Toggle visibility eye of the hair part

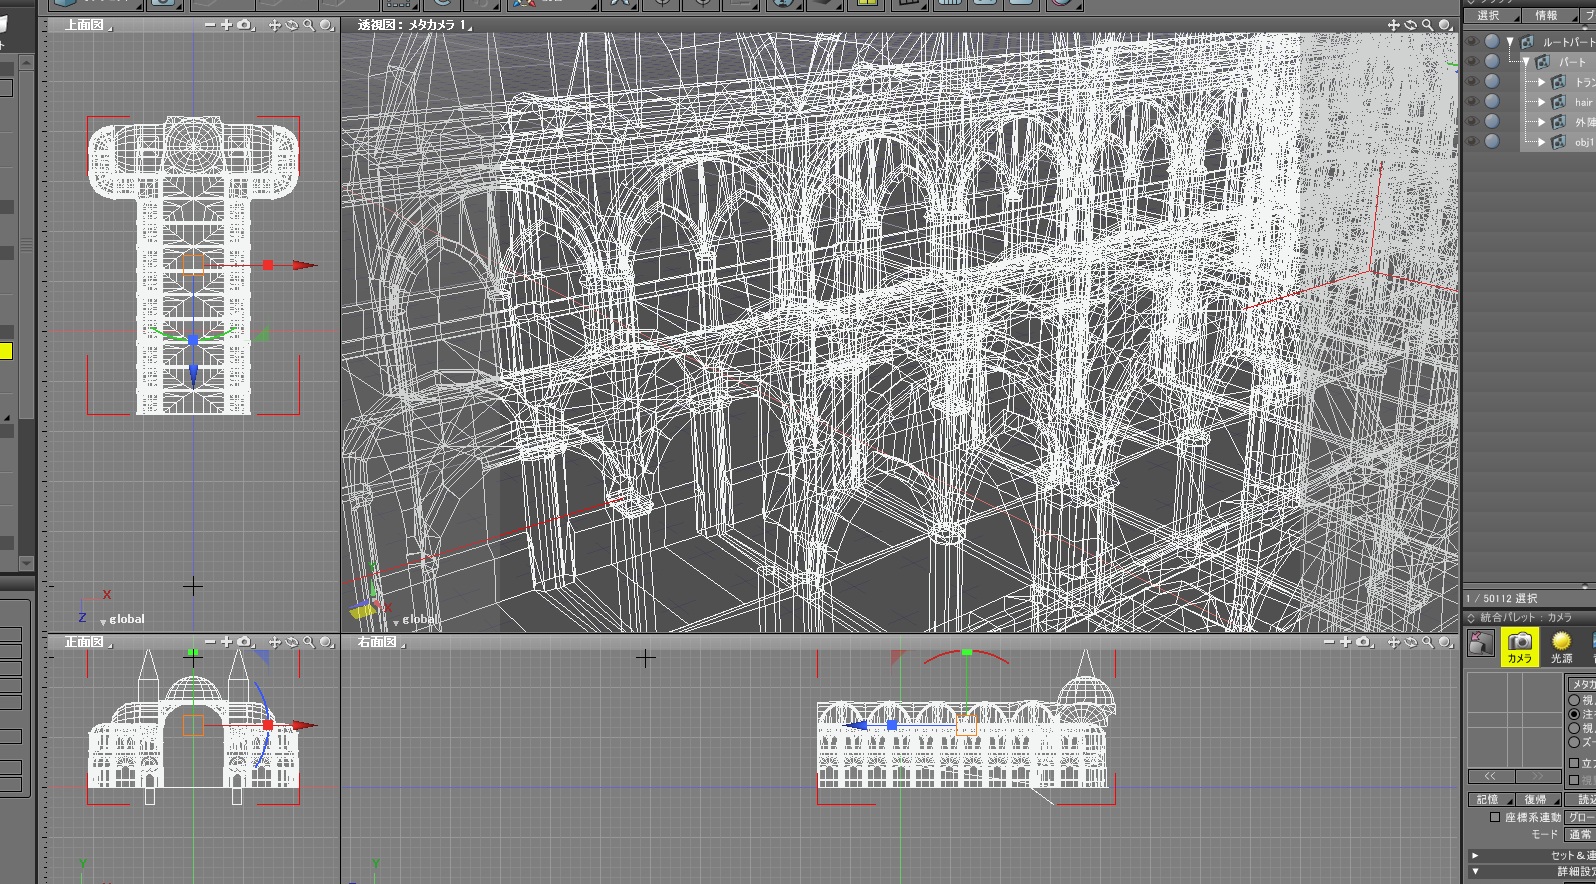[1471, 101]
